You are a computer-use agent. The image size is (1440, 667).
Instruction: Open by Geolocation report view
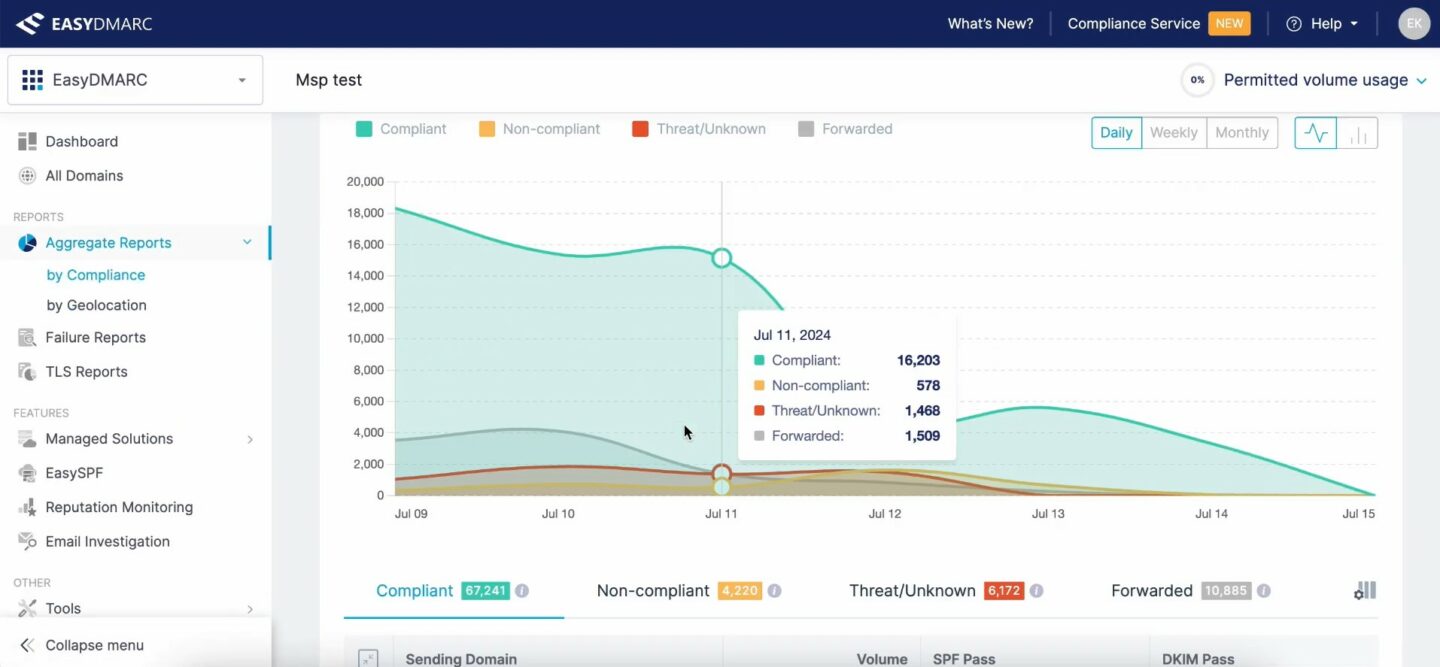[97, 305]
